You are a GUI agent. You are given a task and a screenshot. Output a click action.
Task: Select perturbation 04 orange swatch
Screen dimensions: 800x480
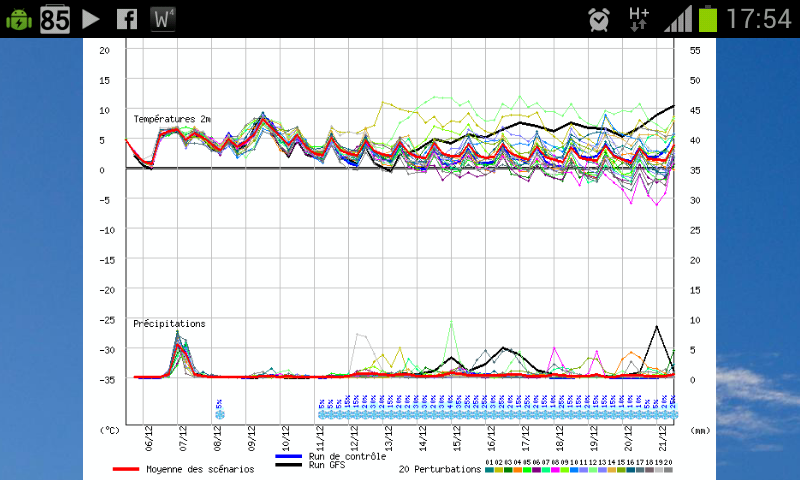click(517, 470)
